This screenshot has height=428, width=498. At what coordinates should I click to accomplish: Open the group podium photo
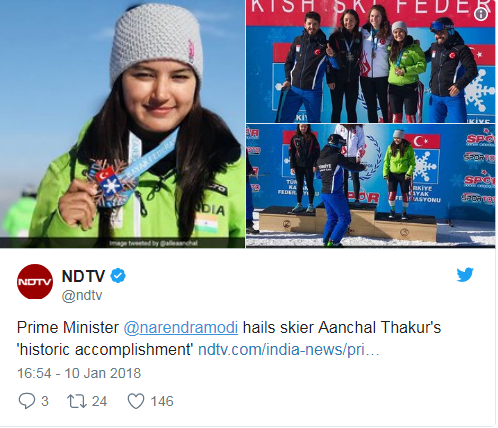(371, 61)
